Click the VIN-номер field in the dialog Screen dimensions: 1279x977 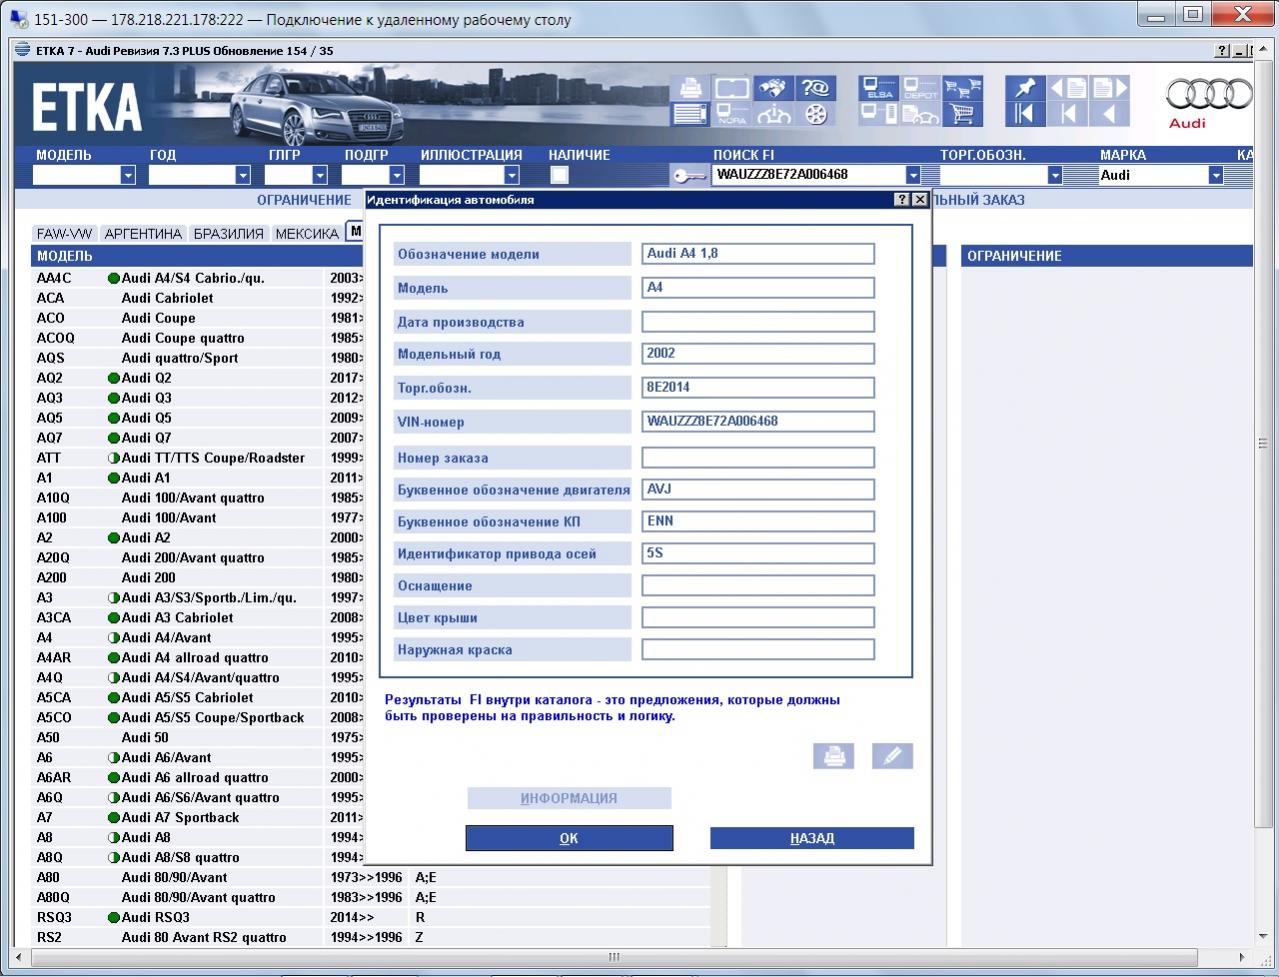[758, 422]
